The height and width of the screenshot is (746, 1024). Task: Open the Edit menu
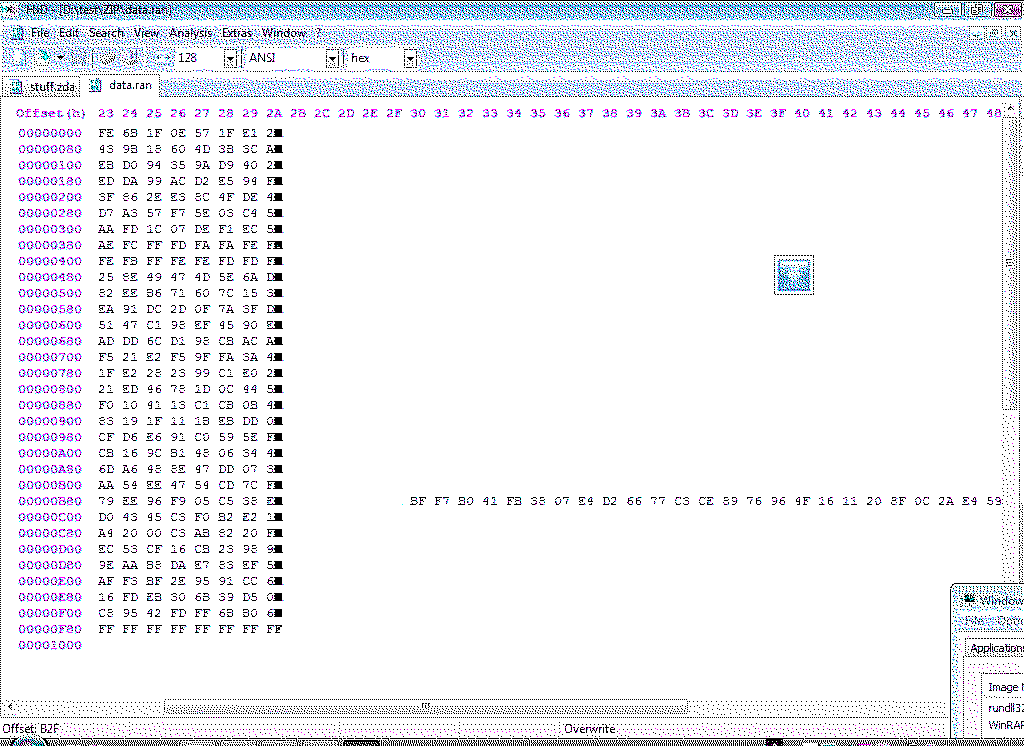click(x=69, y=33)
